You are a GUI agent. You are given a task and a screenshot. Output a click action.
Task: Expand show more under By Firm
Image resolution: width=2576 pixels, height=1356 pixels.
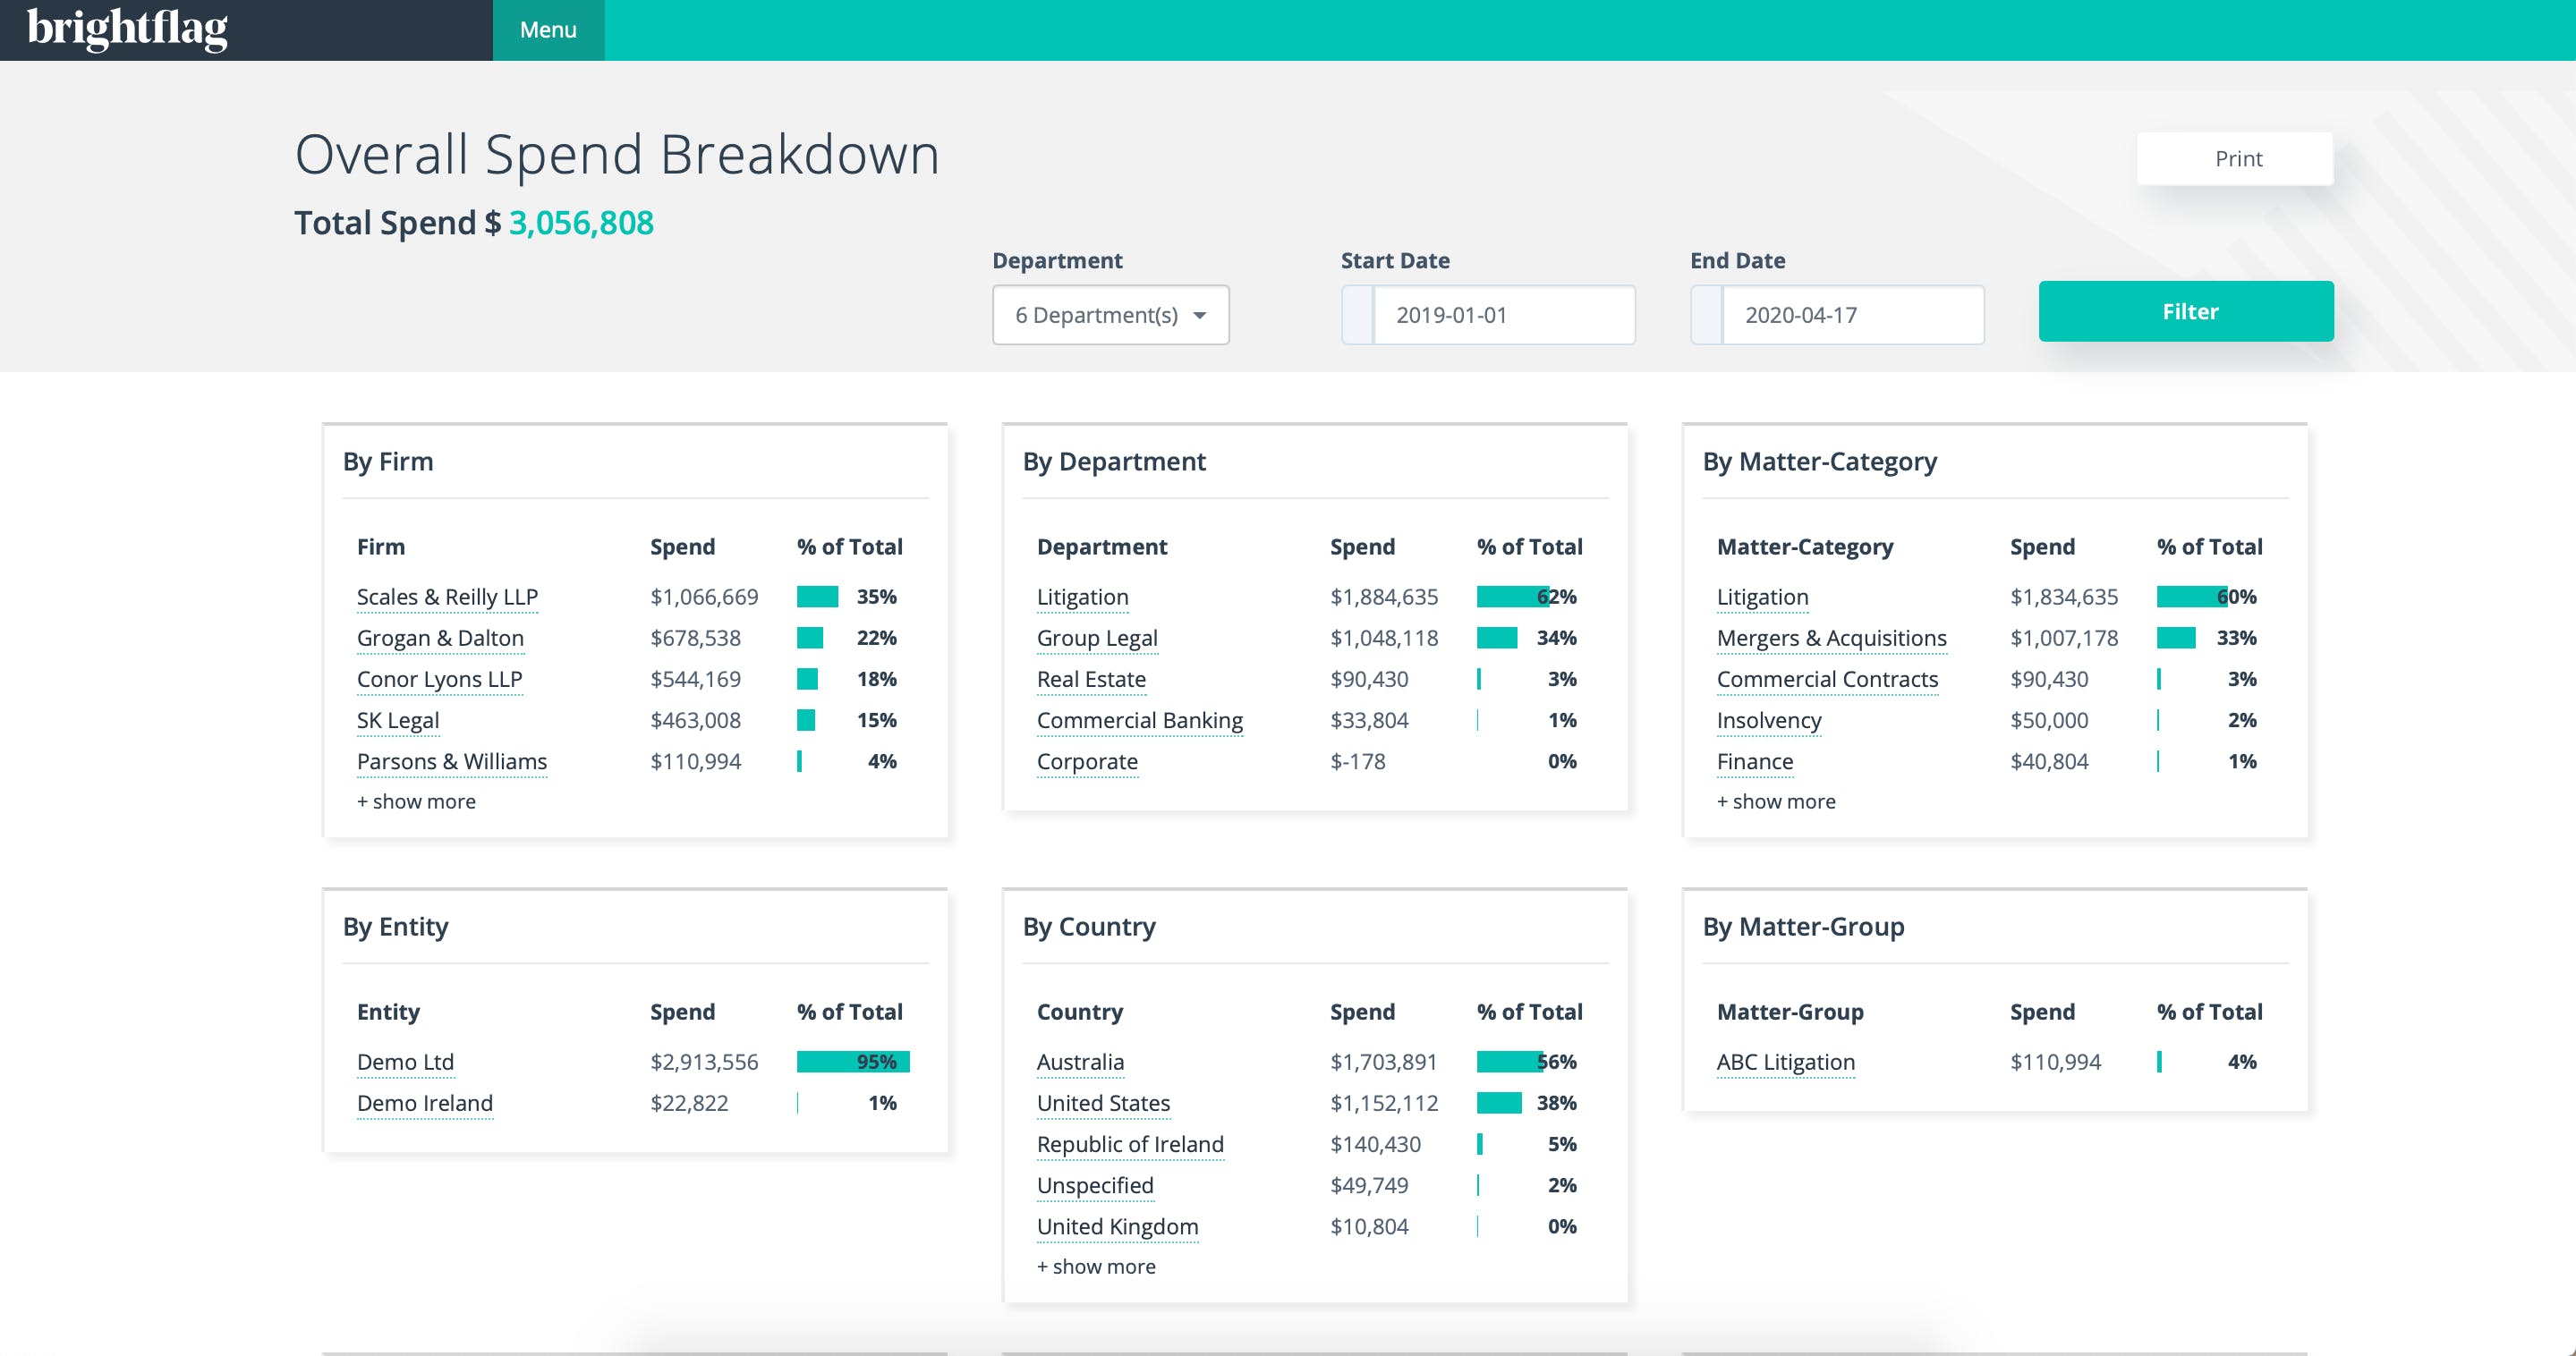[x=416, y=801]
